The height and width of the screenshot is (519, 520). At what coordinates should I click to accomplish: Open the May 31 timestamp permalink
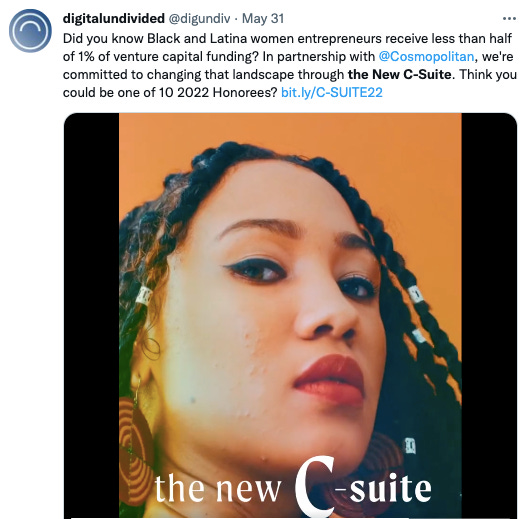pos(263,19)
